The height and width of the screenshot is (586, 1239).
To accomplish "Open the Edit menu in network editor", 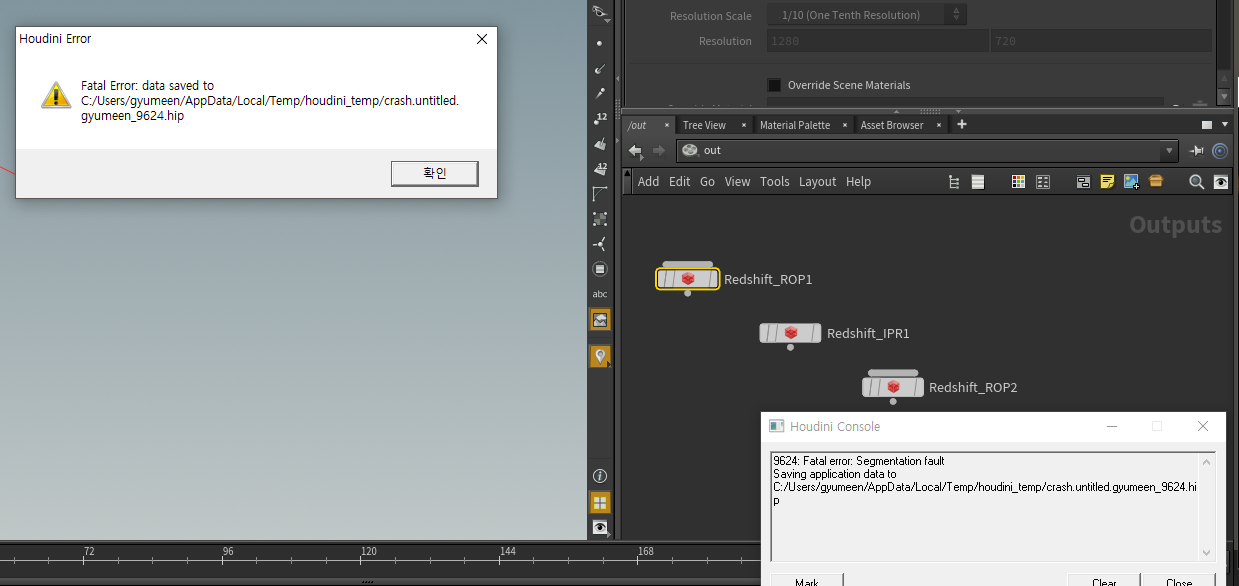I will coord(680,181).
